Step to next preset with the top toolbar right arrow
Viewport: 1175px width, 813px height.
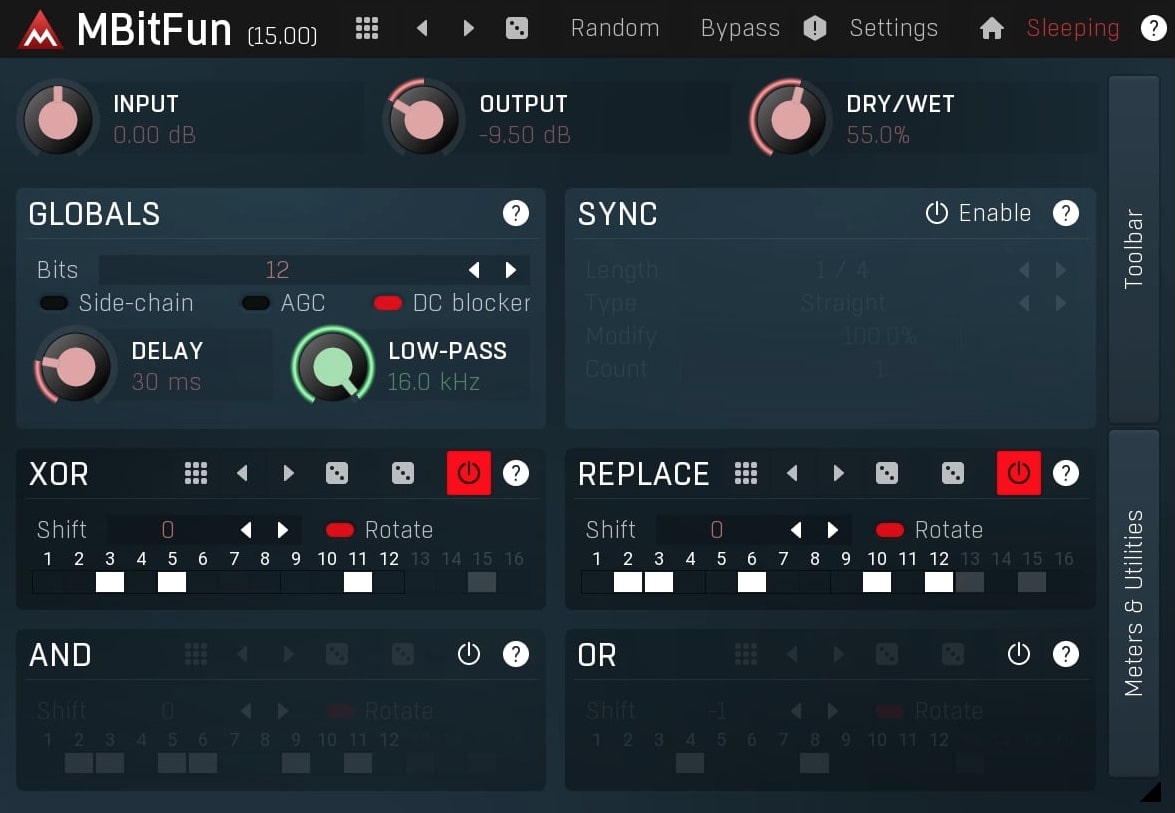pos(468,28)
